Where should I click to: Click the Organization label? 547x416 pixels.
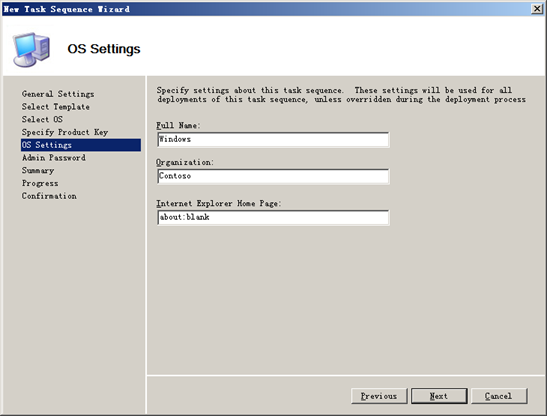click(185, 163)
